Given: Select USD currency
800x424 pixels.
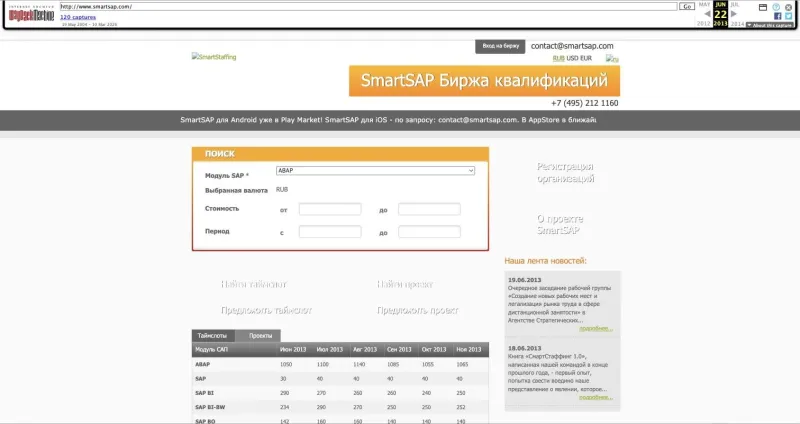Looking at the screenshot, I should coord(572,58).
